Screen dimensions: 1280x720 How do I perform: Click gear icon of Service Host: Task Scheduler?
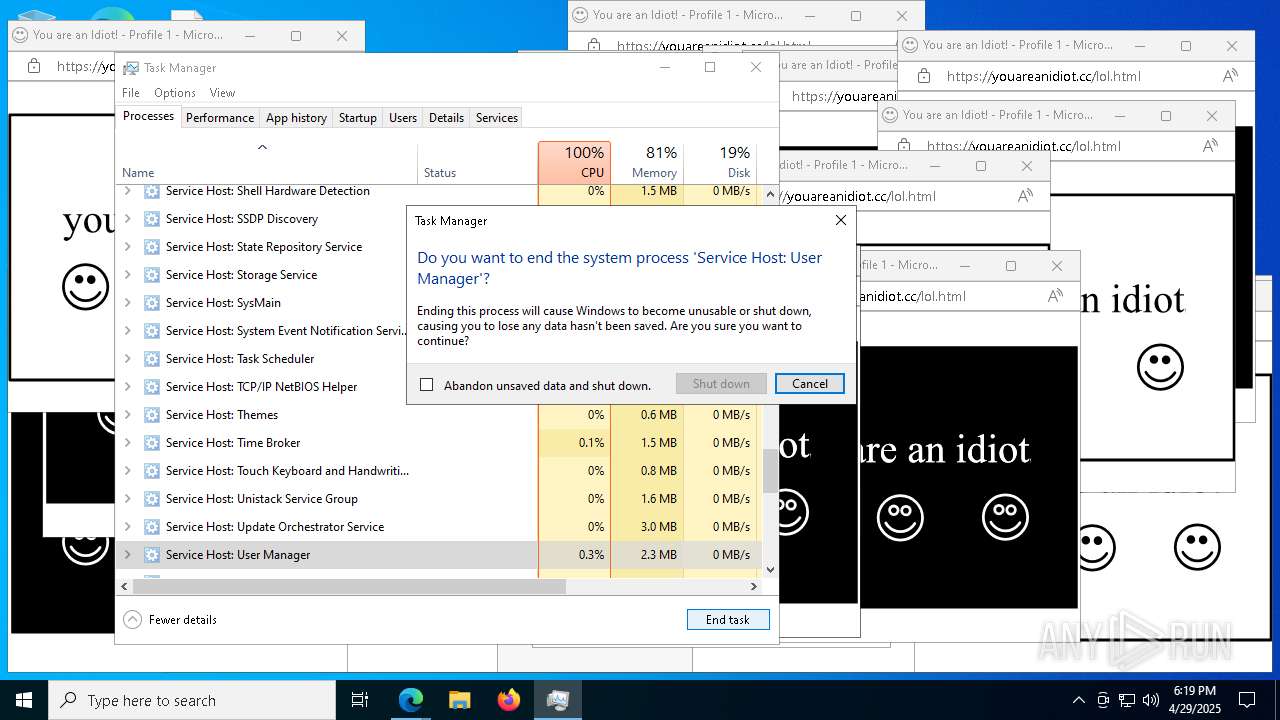(x=152, y=359)
